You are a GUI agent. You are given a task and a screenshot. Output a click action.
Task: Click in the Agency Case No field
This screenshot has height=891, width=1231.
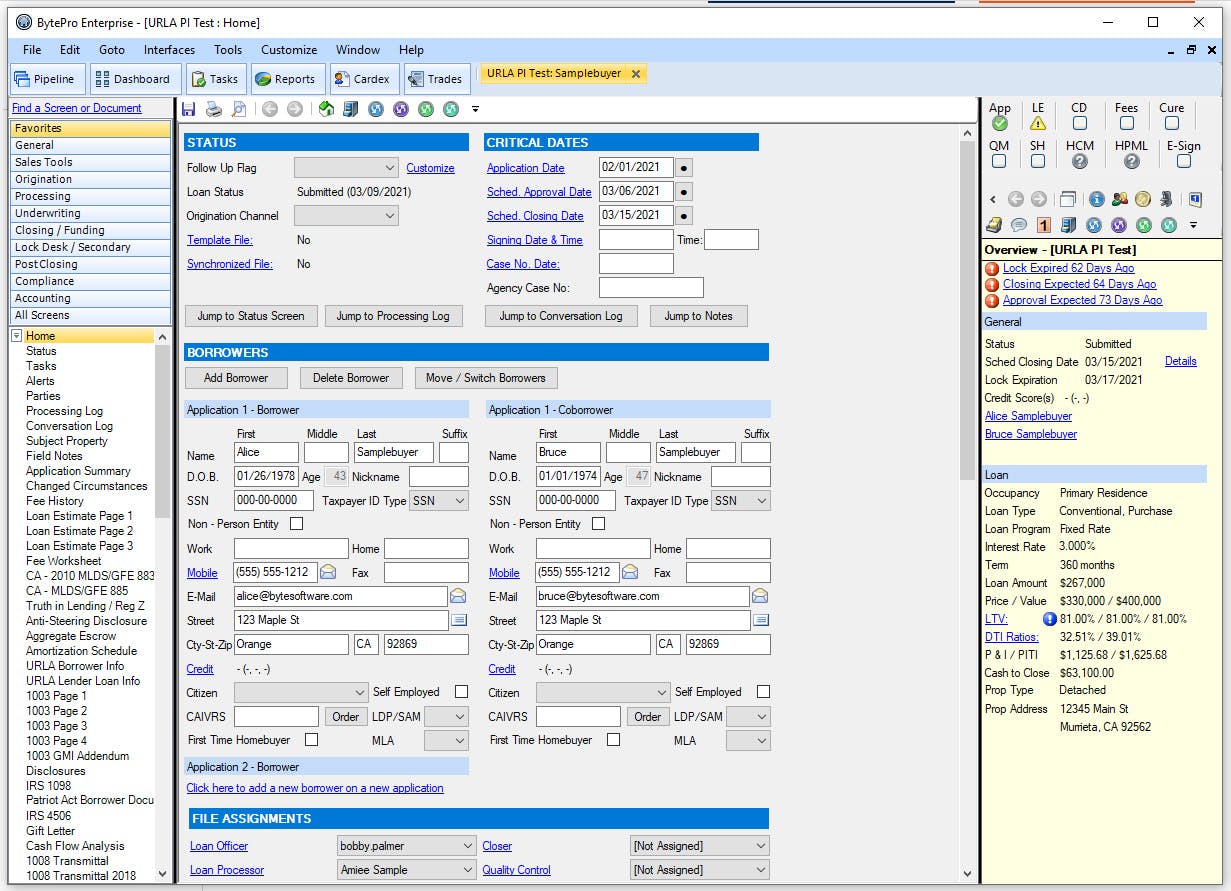pyautogui.click(x=651, y=288)
